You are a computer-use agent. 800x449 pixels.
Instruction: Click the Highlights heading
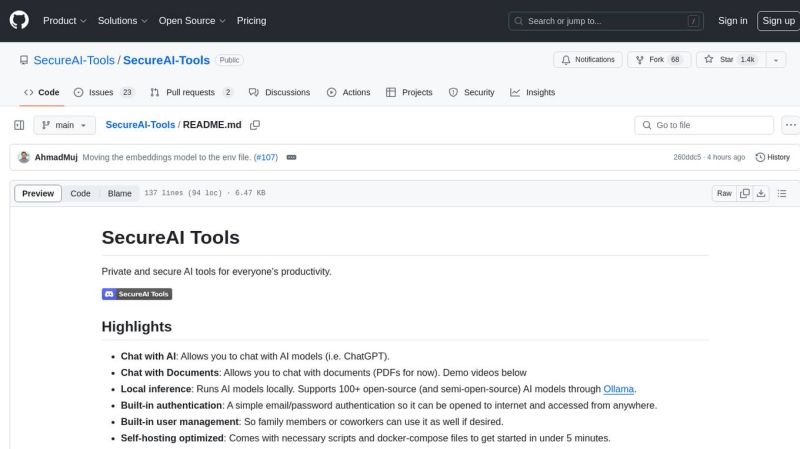pos(137,327)
